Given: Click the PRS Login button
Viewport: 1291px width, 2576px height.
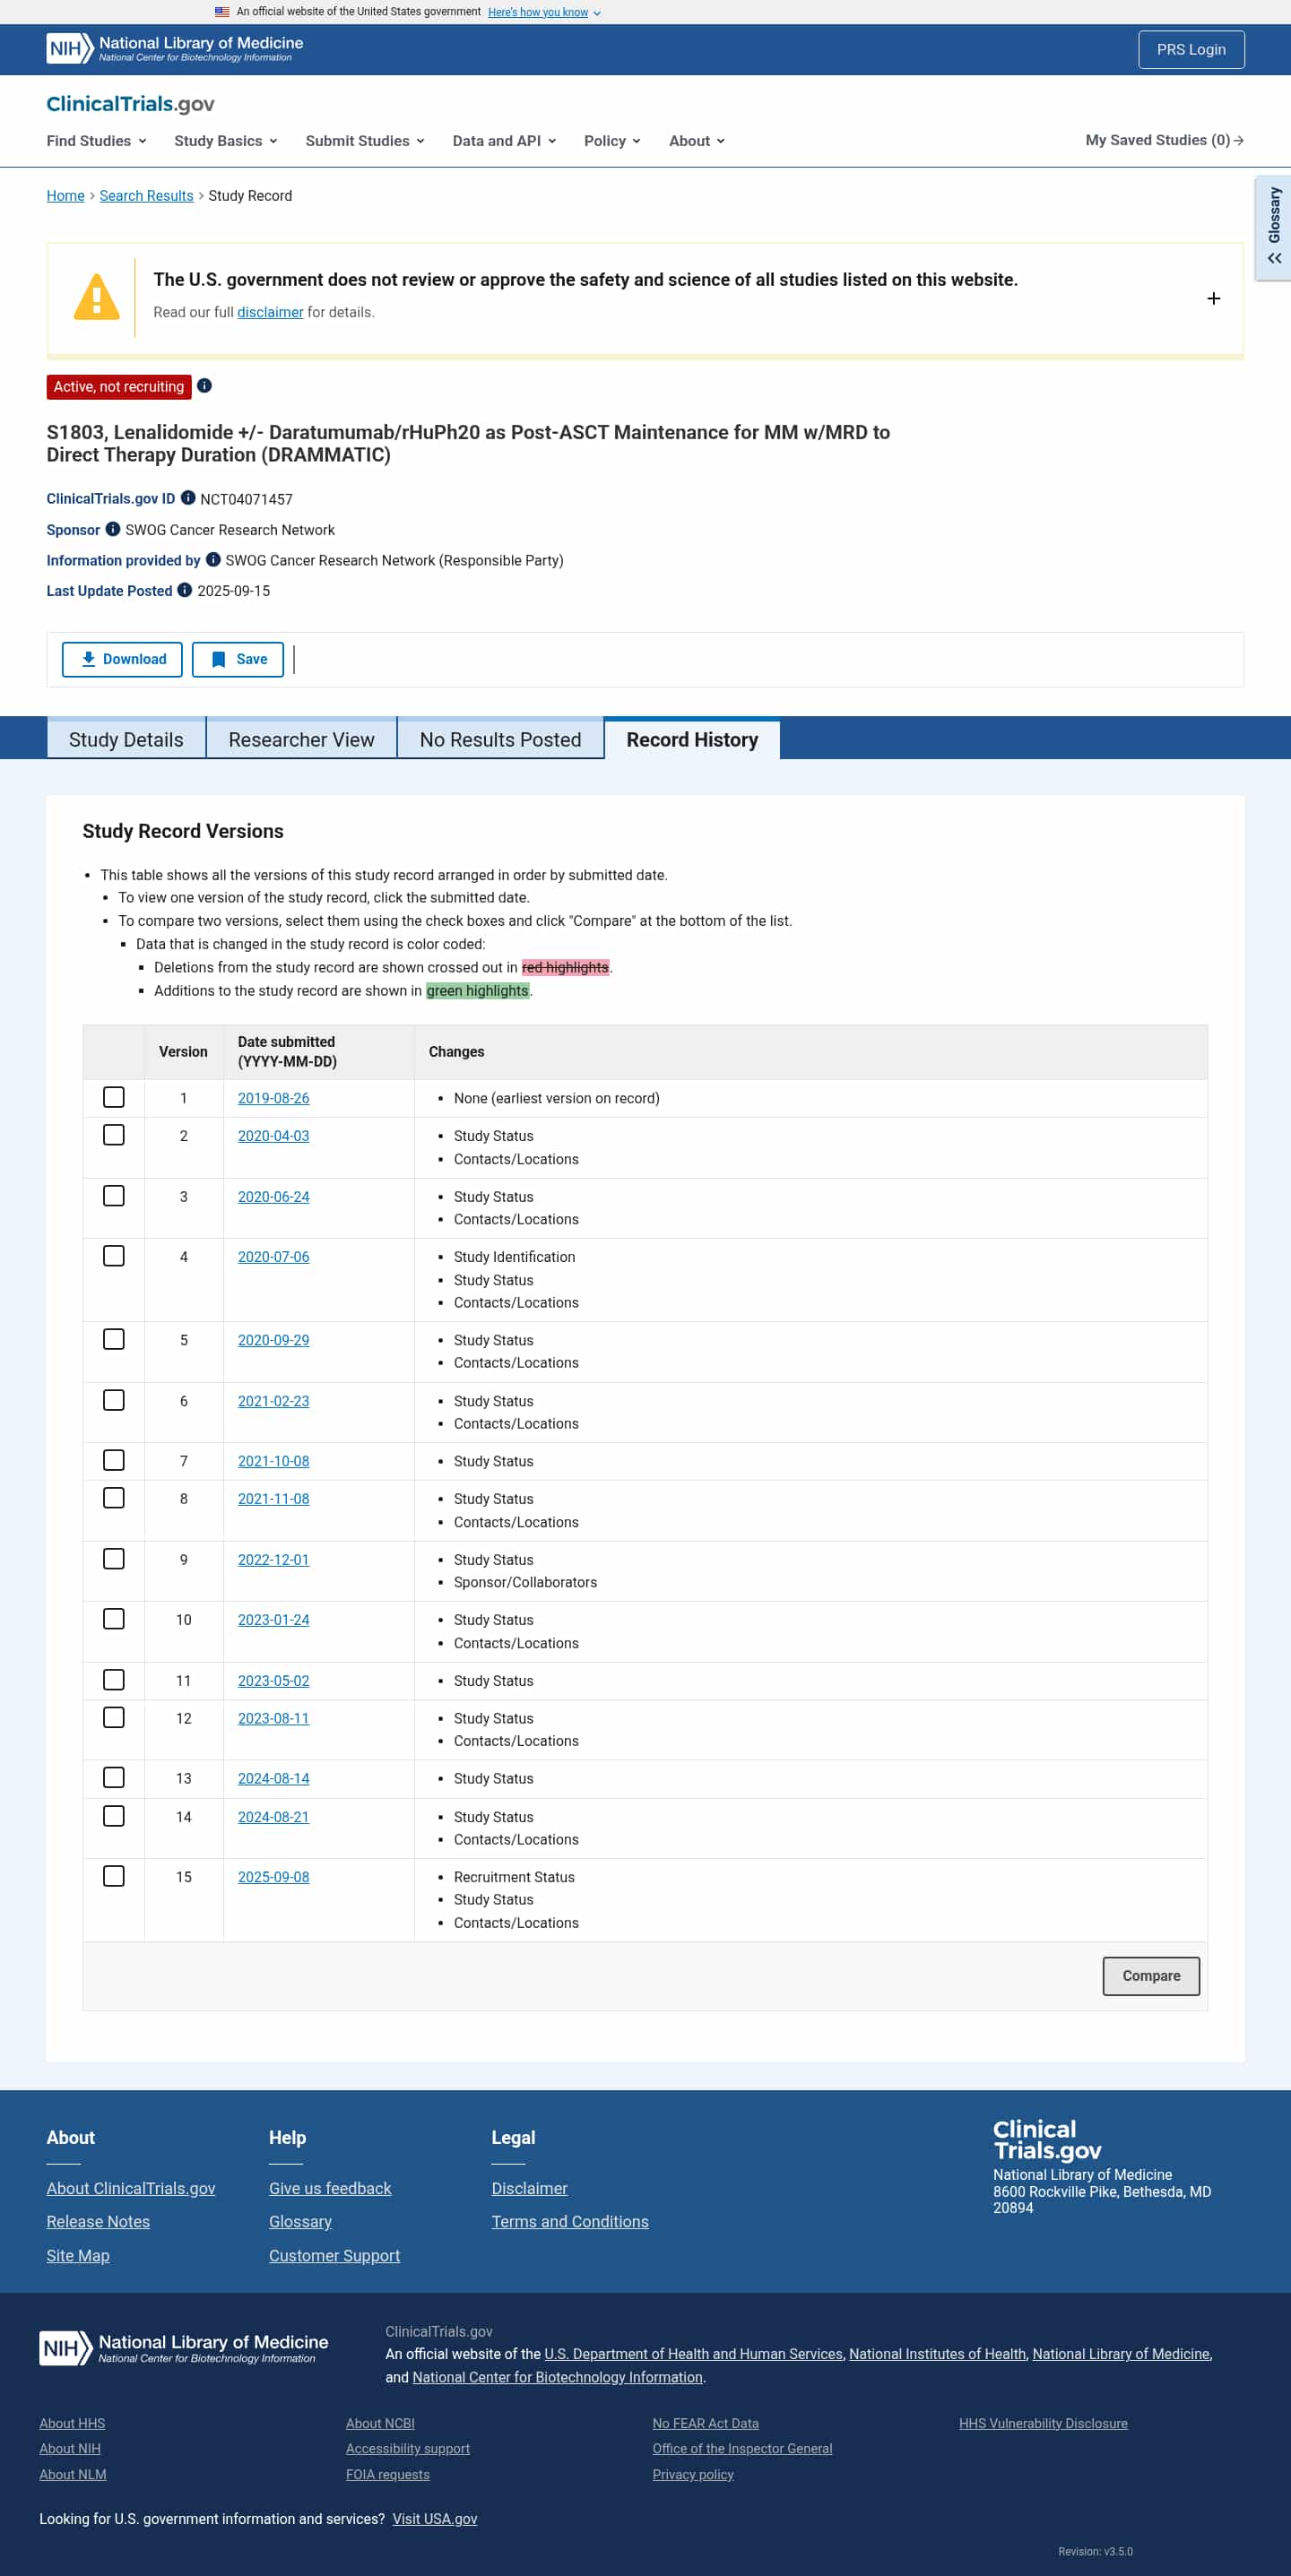Looking at the screenshot, I should coord(1191,49).
